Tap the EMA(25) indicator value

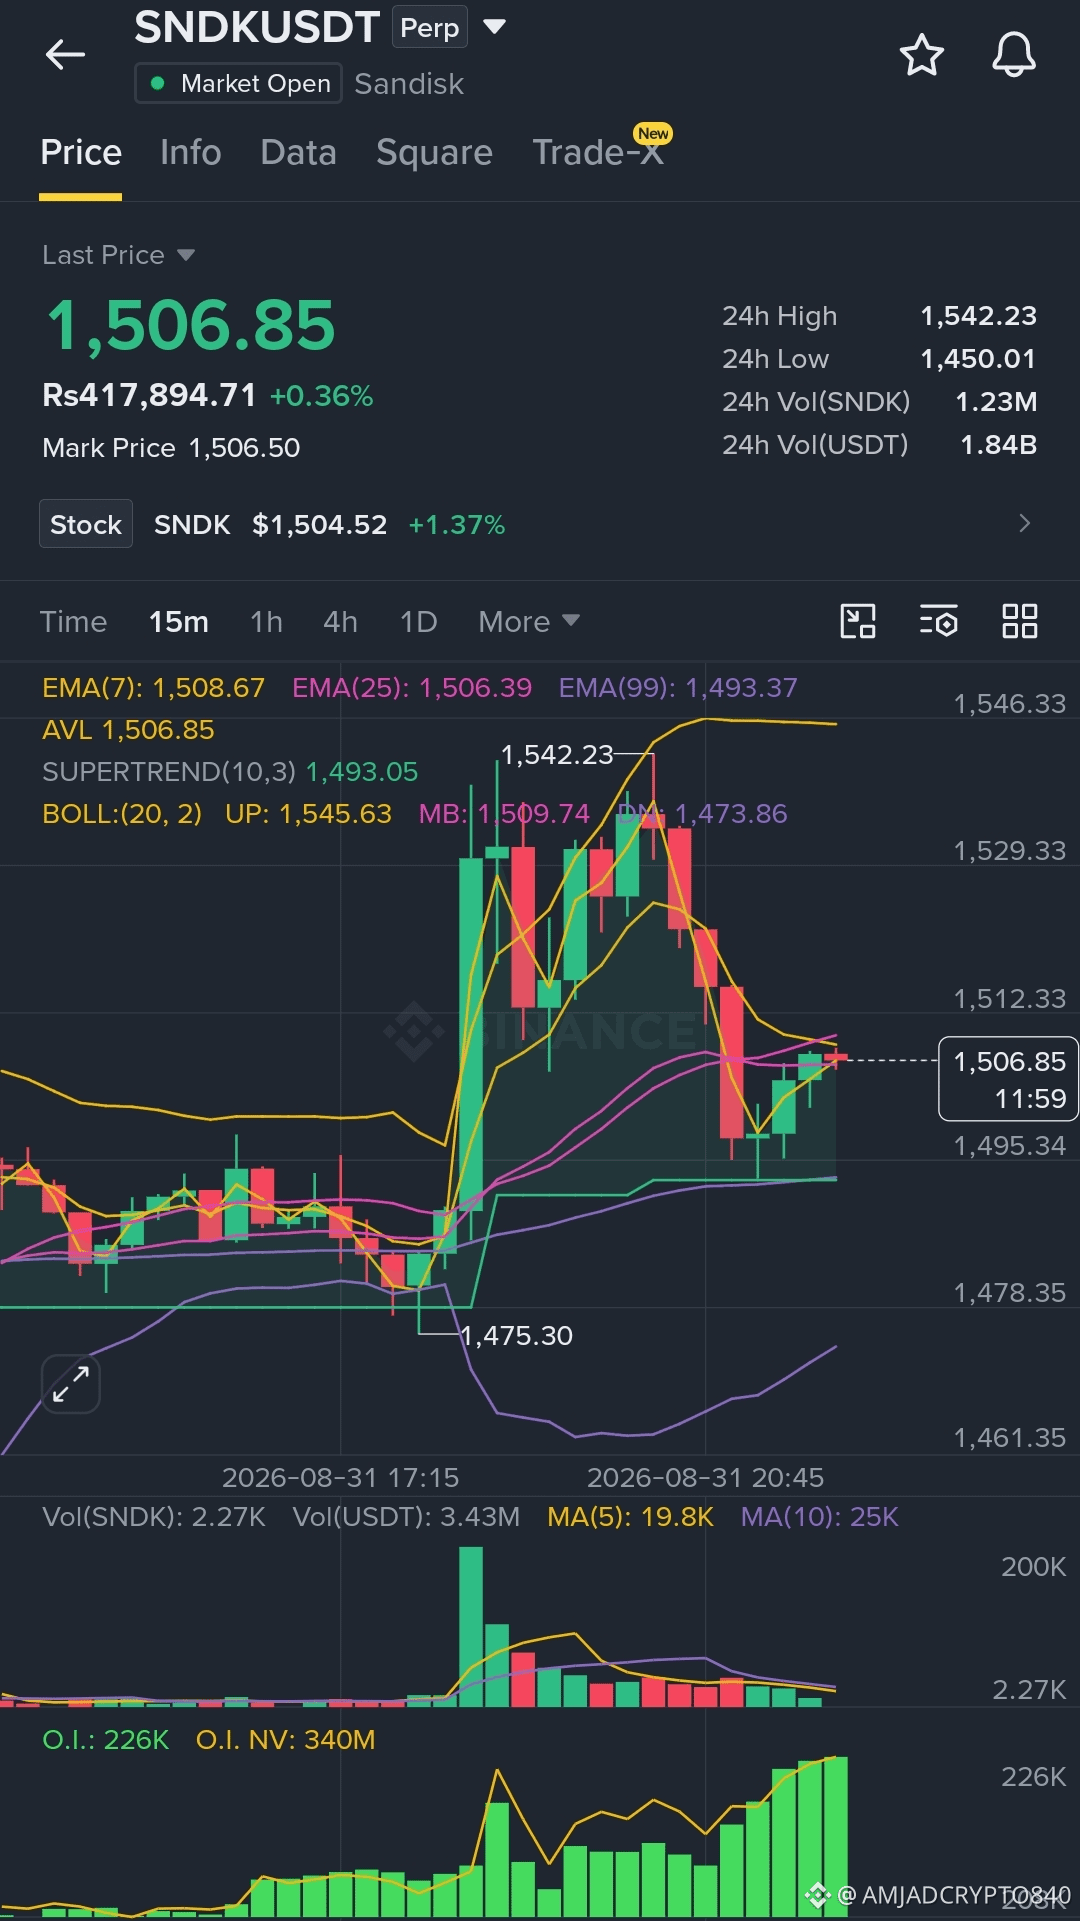pyautogui.click(x=412, y=688)
